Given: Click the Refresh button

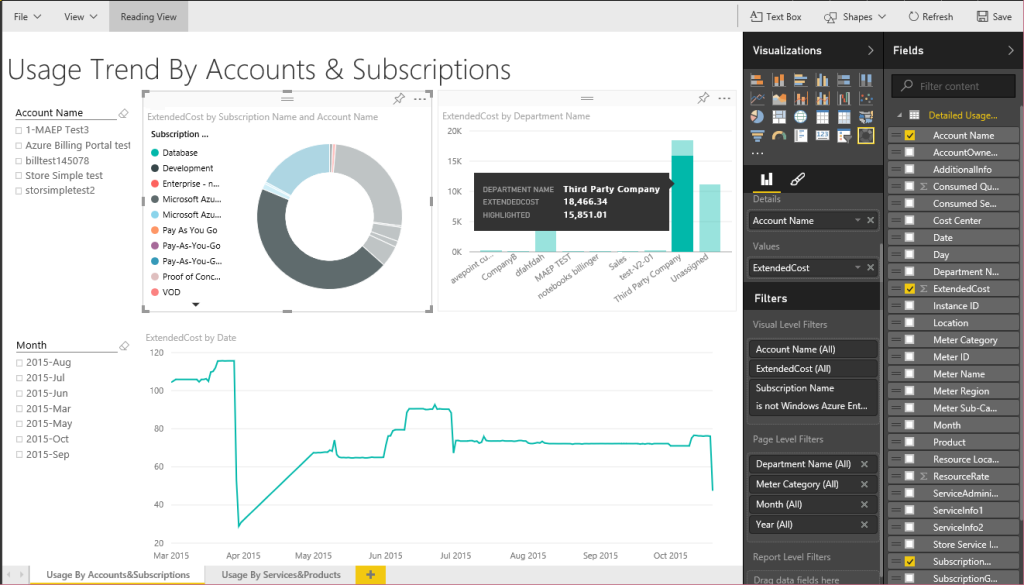Looking at the screenshot, I should pyautogui.click(x=930, y=17).
